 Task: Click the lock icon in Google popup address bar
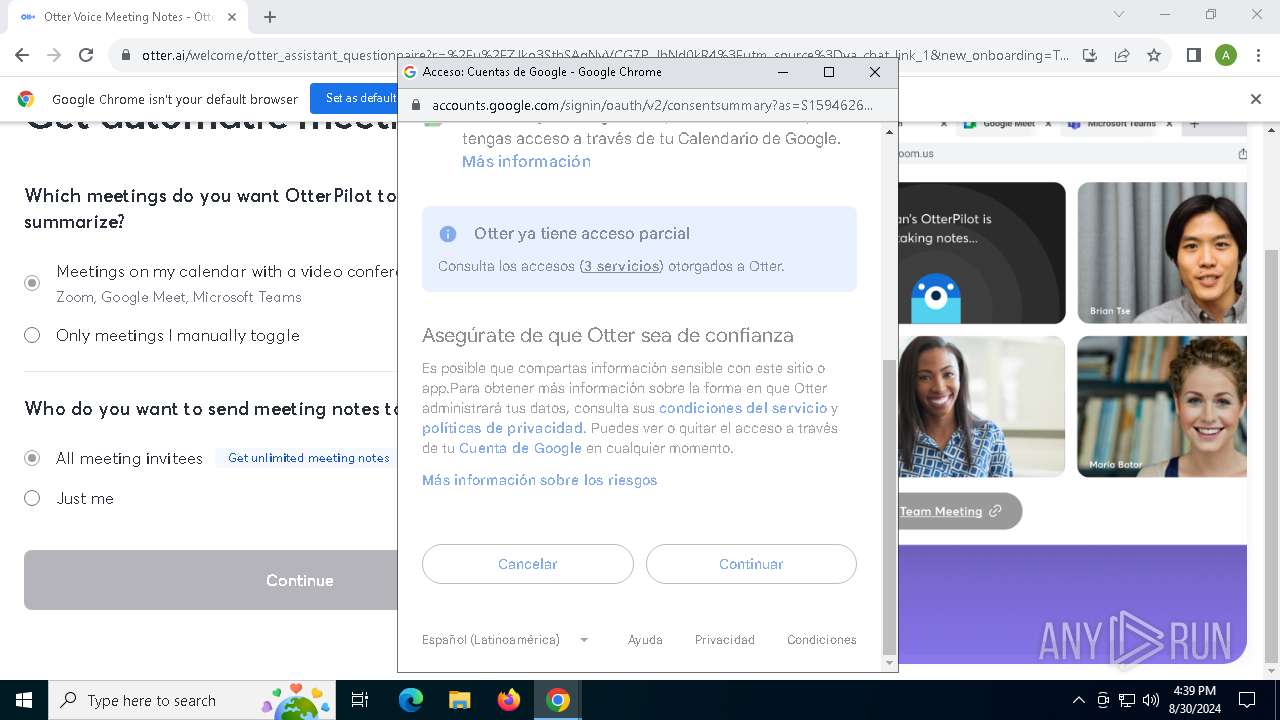click(x=416, y=105)
